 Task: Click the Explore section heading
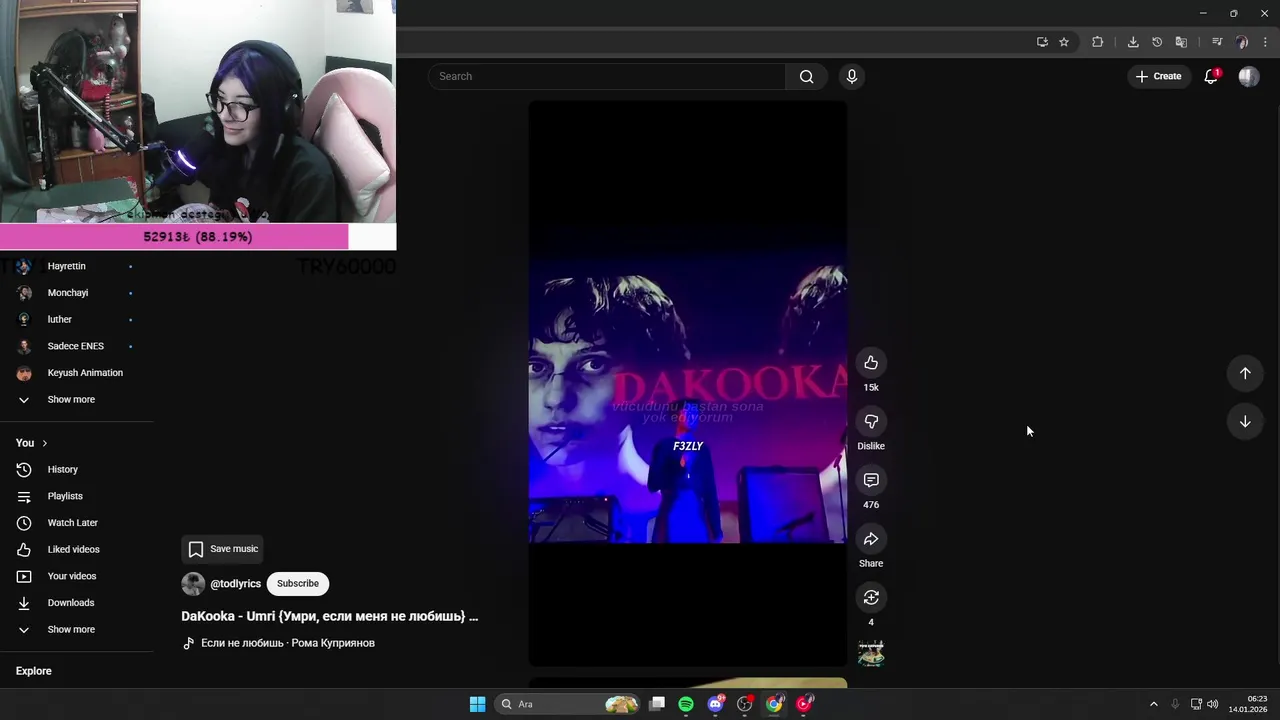click(34, 671)
